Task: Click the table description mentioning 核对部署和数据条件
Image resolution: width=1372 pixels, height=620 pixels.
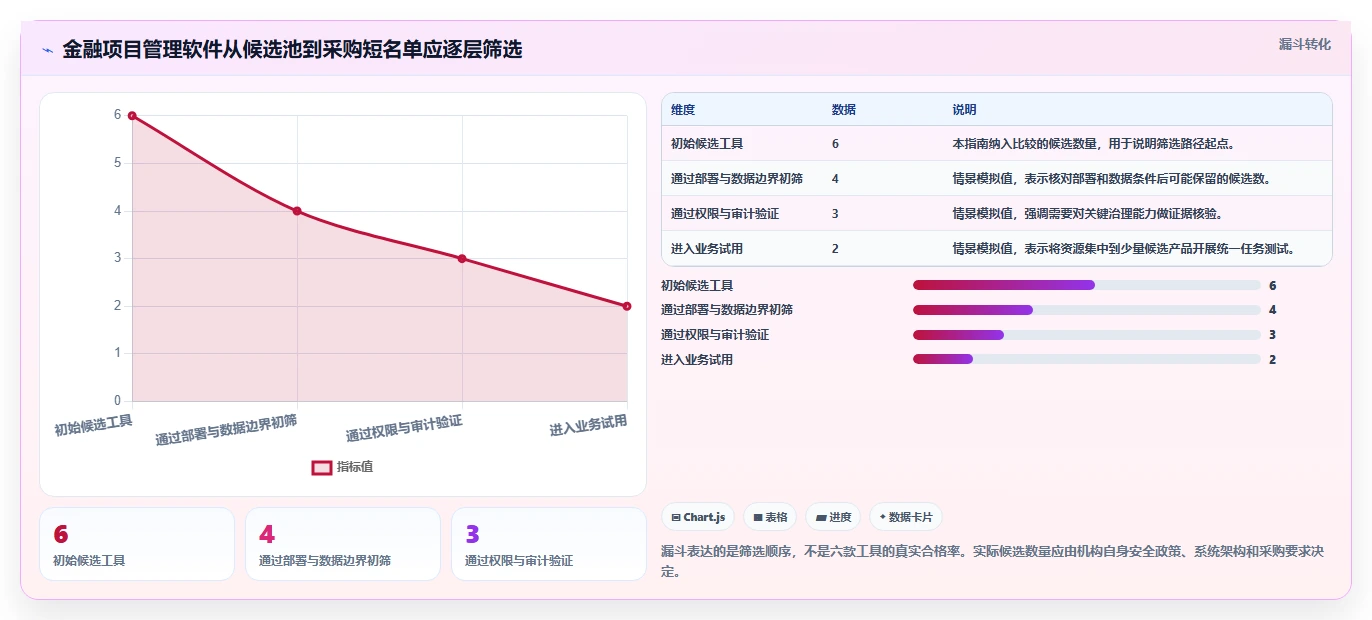Action: [x=1111, y=179]
